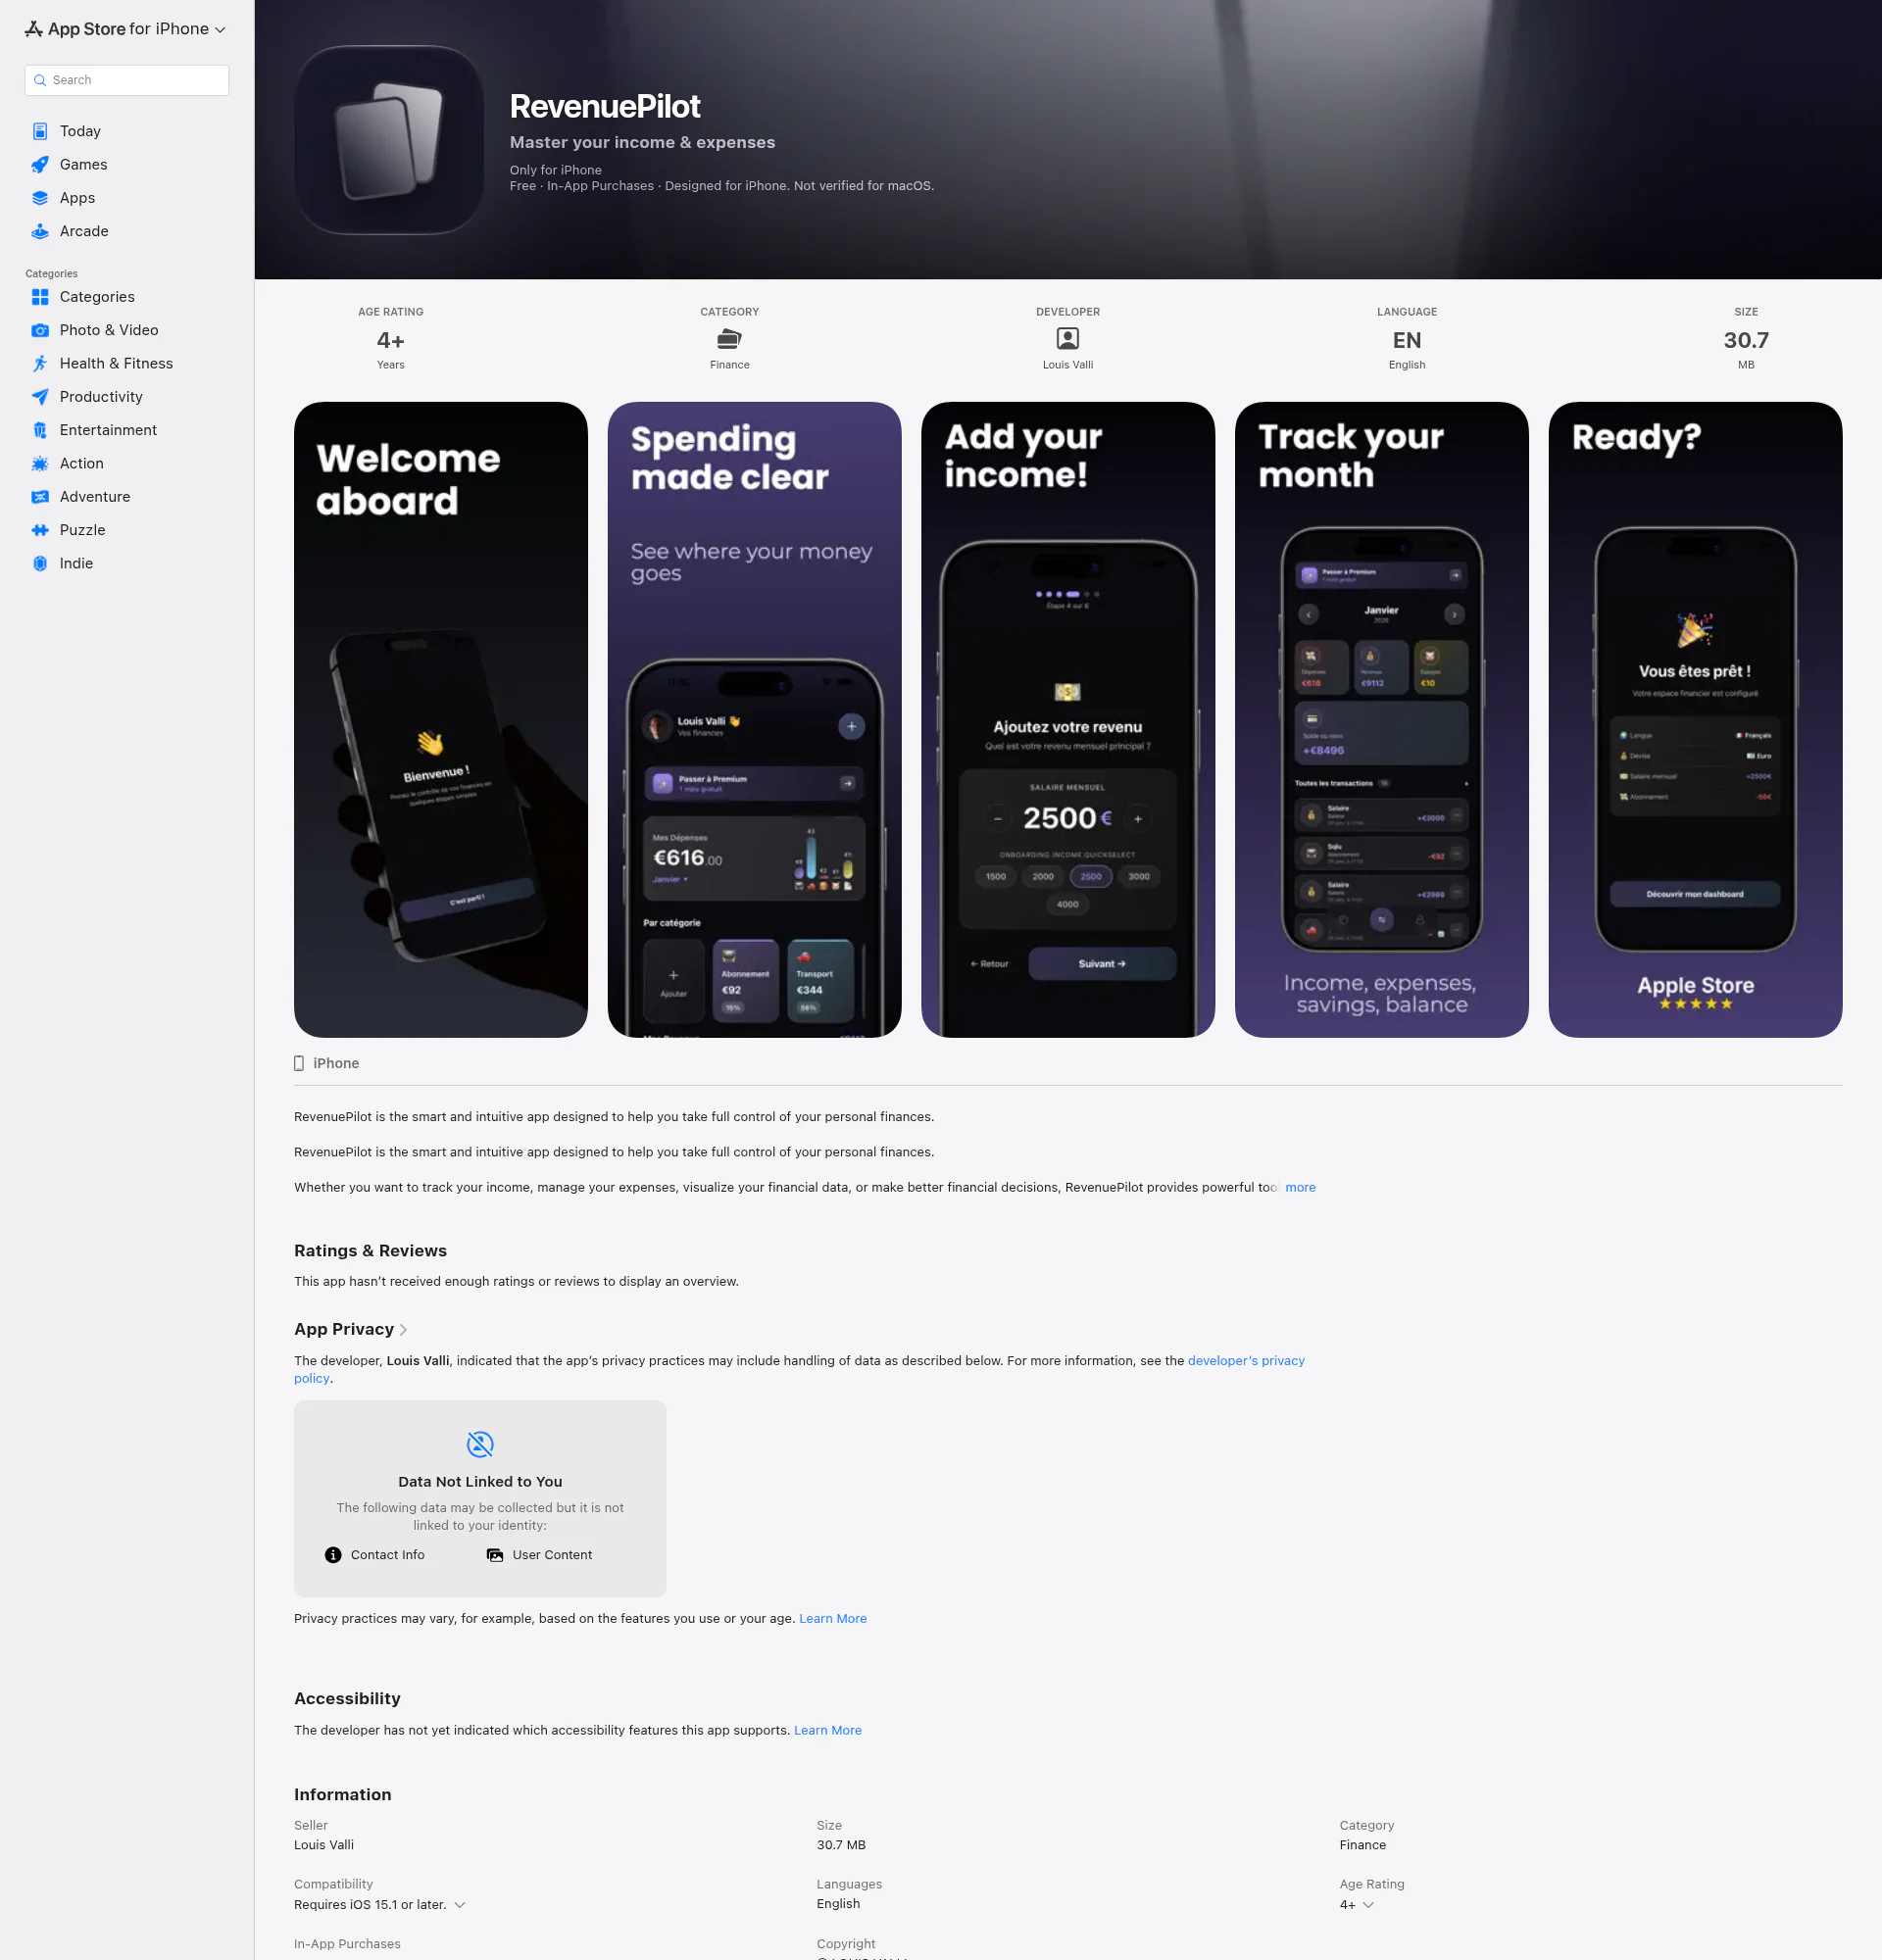This screenshot has width=1882, height=1960.
Task: Click the Search input field
Action: coord(127,80)
